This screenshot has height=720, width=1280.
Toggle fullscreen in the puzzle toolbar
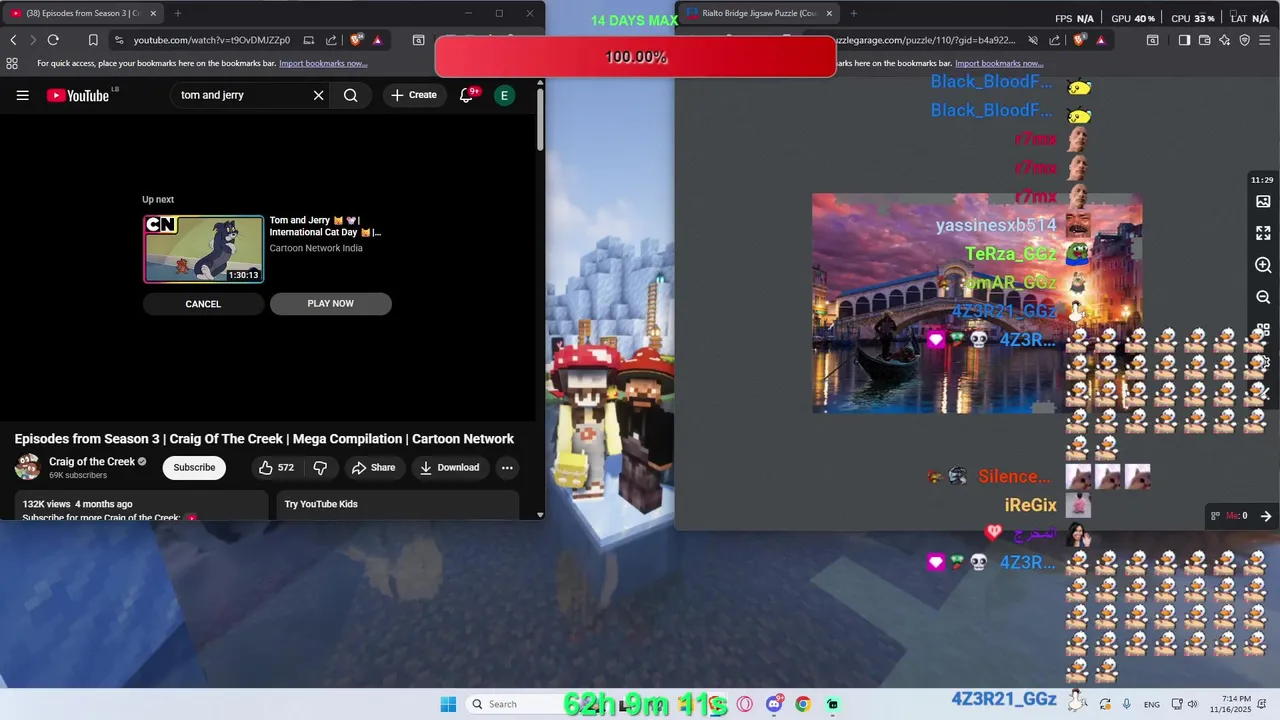(1263, 233)
